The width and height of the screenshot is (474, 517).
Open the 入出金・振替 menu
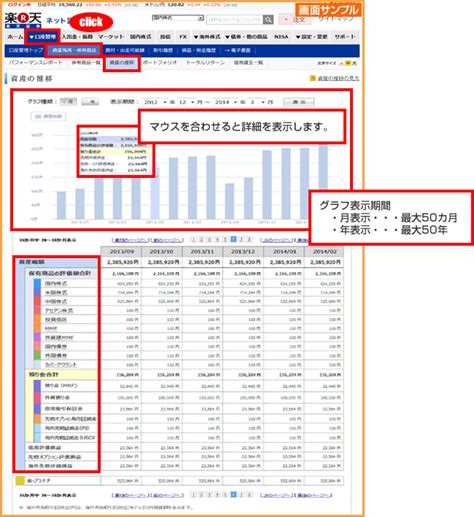coord(77,37)
